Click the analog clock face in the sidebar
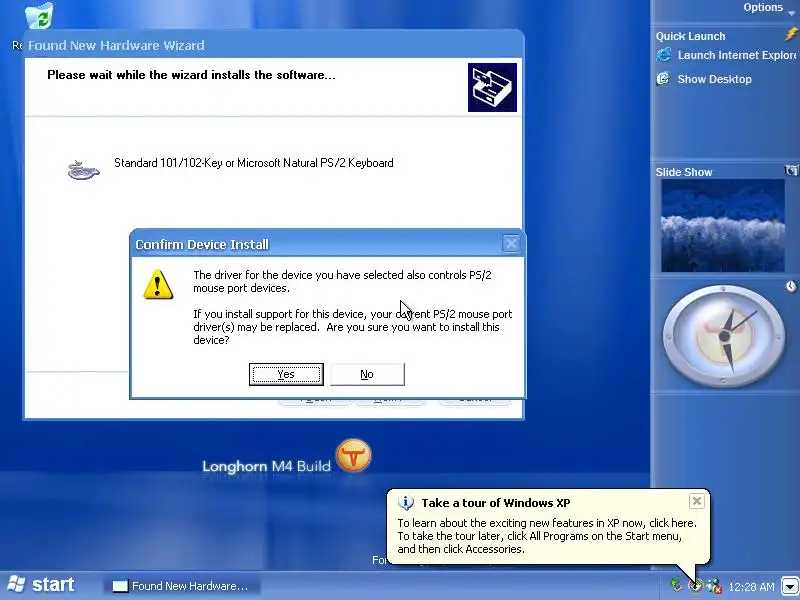 point(724,337)
